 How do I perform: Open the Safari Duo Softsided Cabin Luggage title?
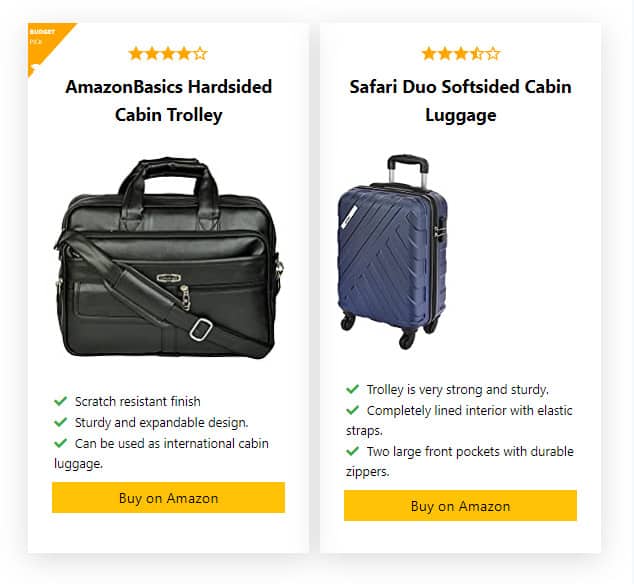tap(460, 100)
